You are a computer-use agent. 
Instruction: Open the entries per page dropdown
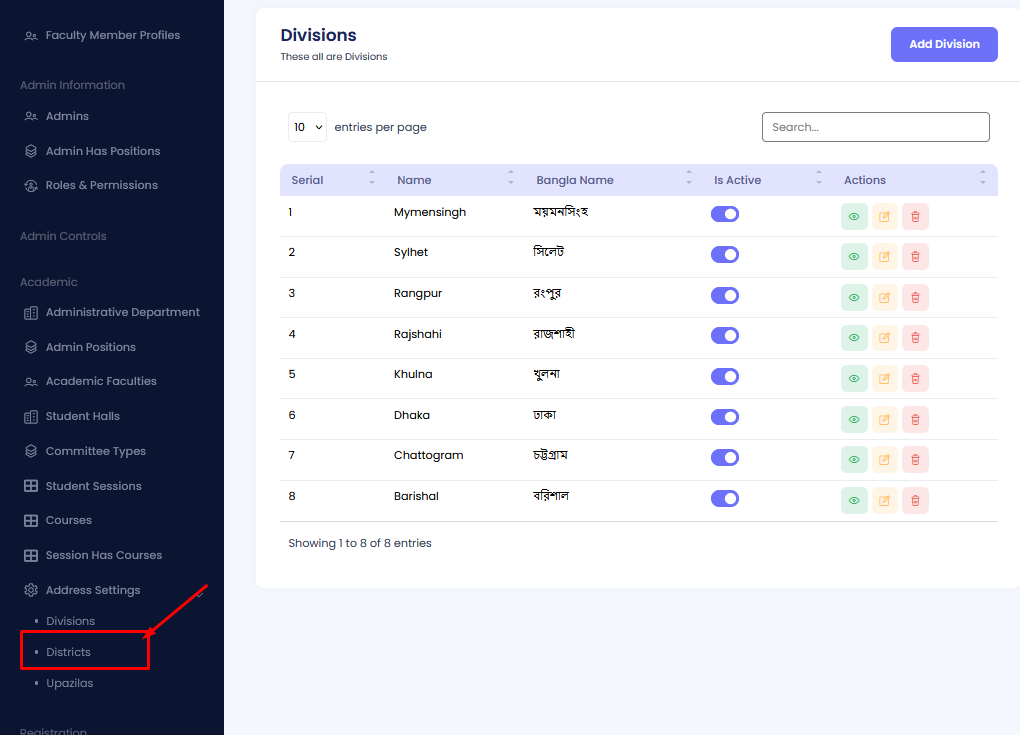pyautogui.click(x=307, y=127)
